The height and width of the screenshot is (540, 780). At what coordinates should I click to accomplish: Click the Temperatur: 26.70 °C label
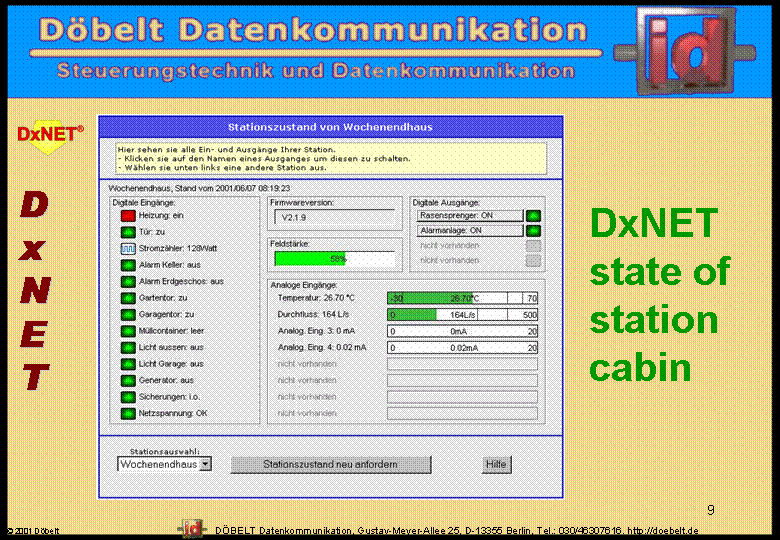(x=316, y=298)
